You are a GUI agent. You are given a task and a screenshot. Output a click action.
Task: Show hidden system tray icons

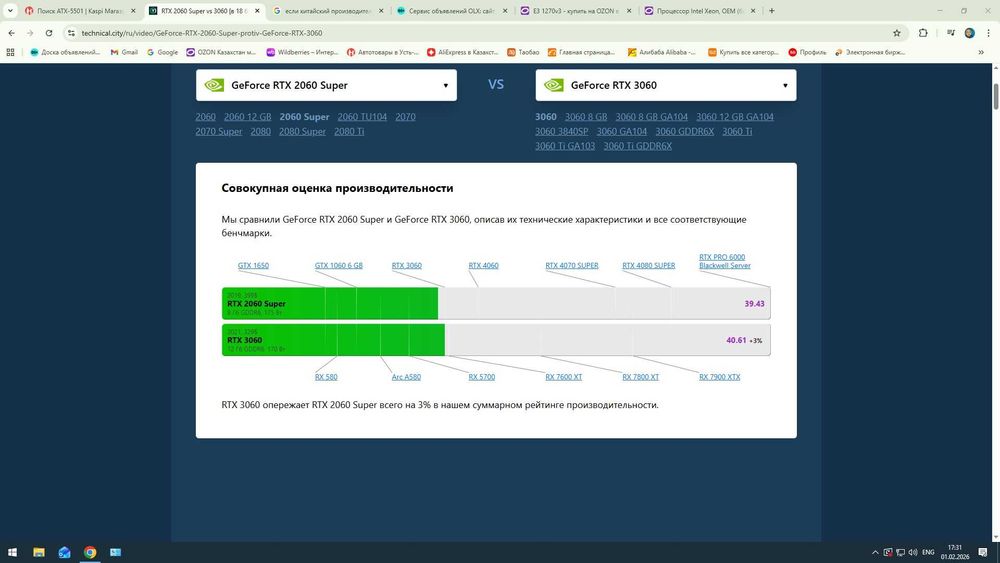[875, 552]
